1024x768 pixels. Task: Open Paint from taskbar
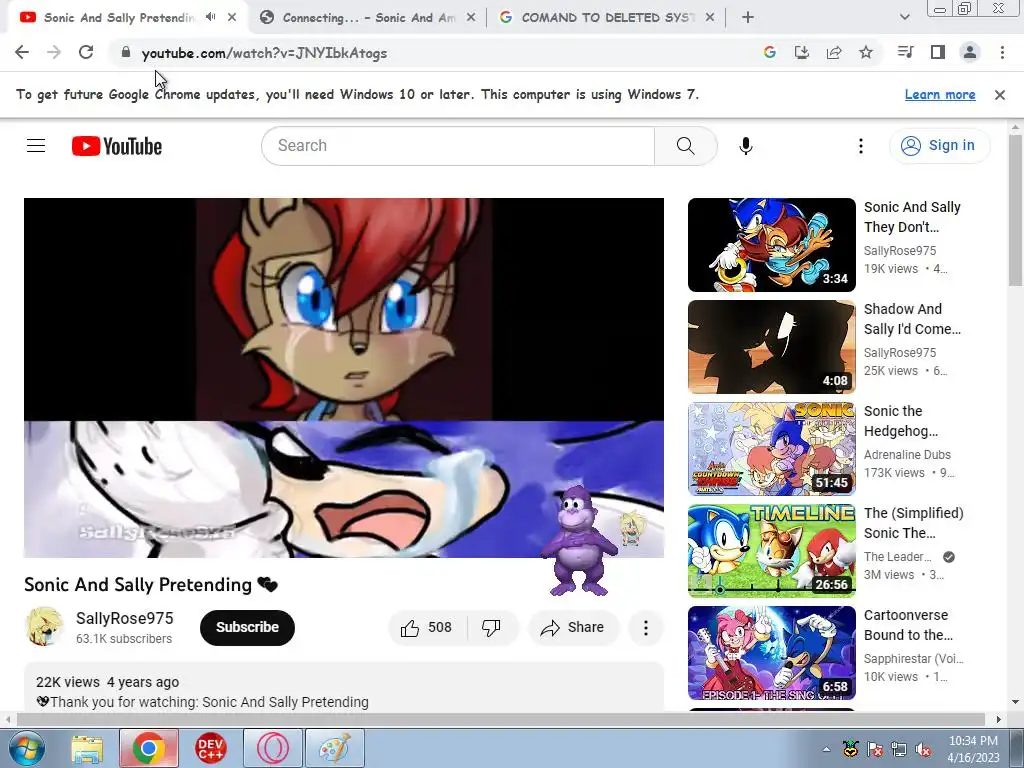(x=335, y=748)
